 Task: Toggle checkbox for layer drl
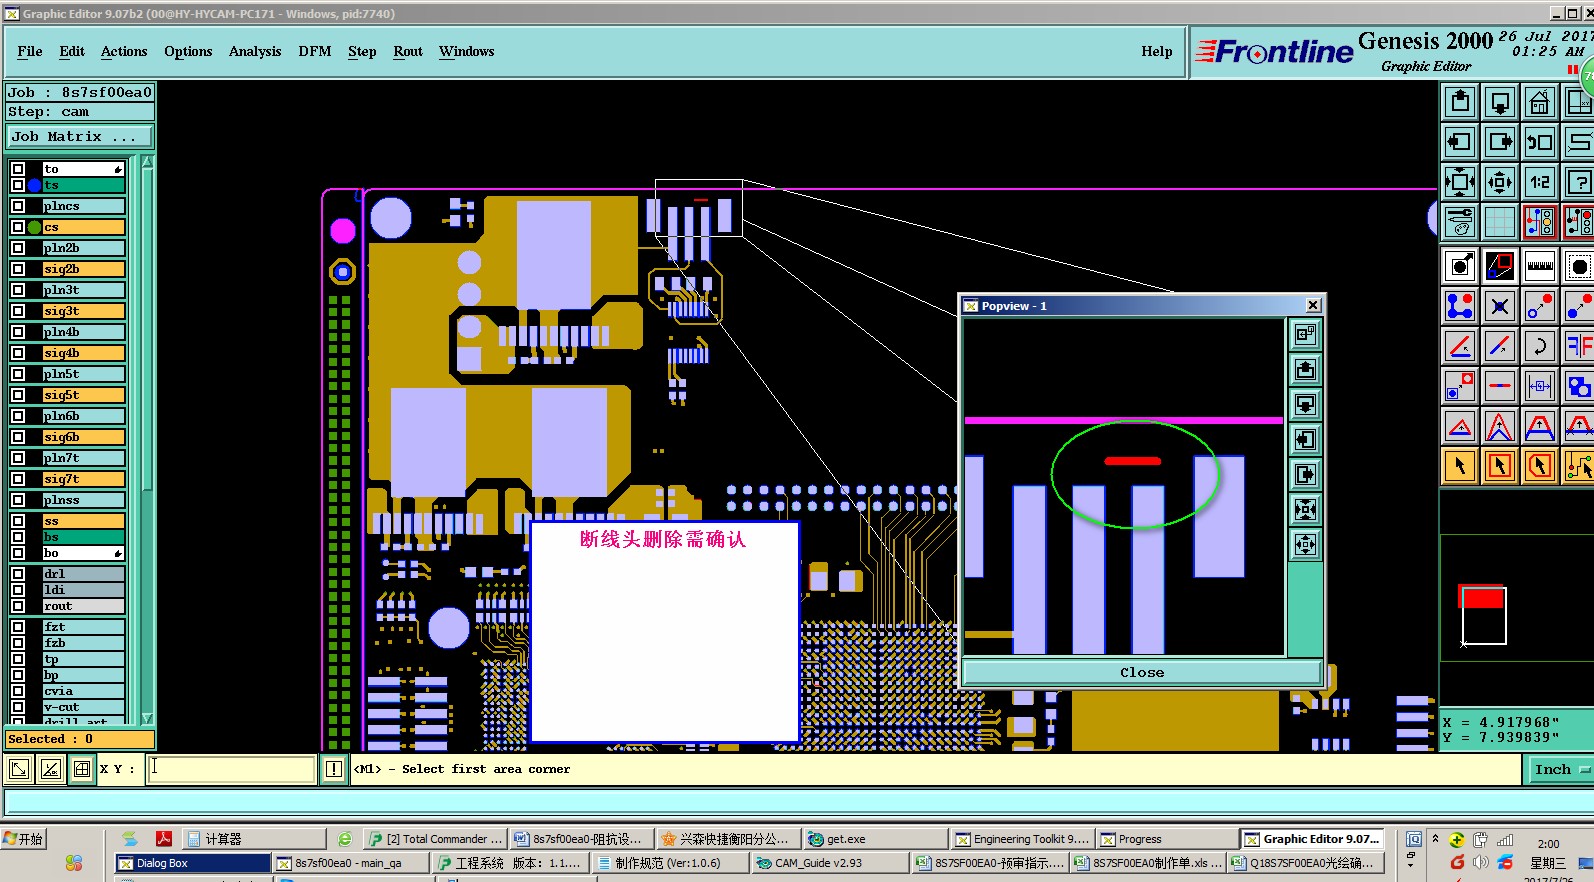(18, 574)
